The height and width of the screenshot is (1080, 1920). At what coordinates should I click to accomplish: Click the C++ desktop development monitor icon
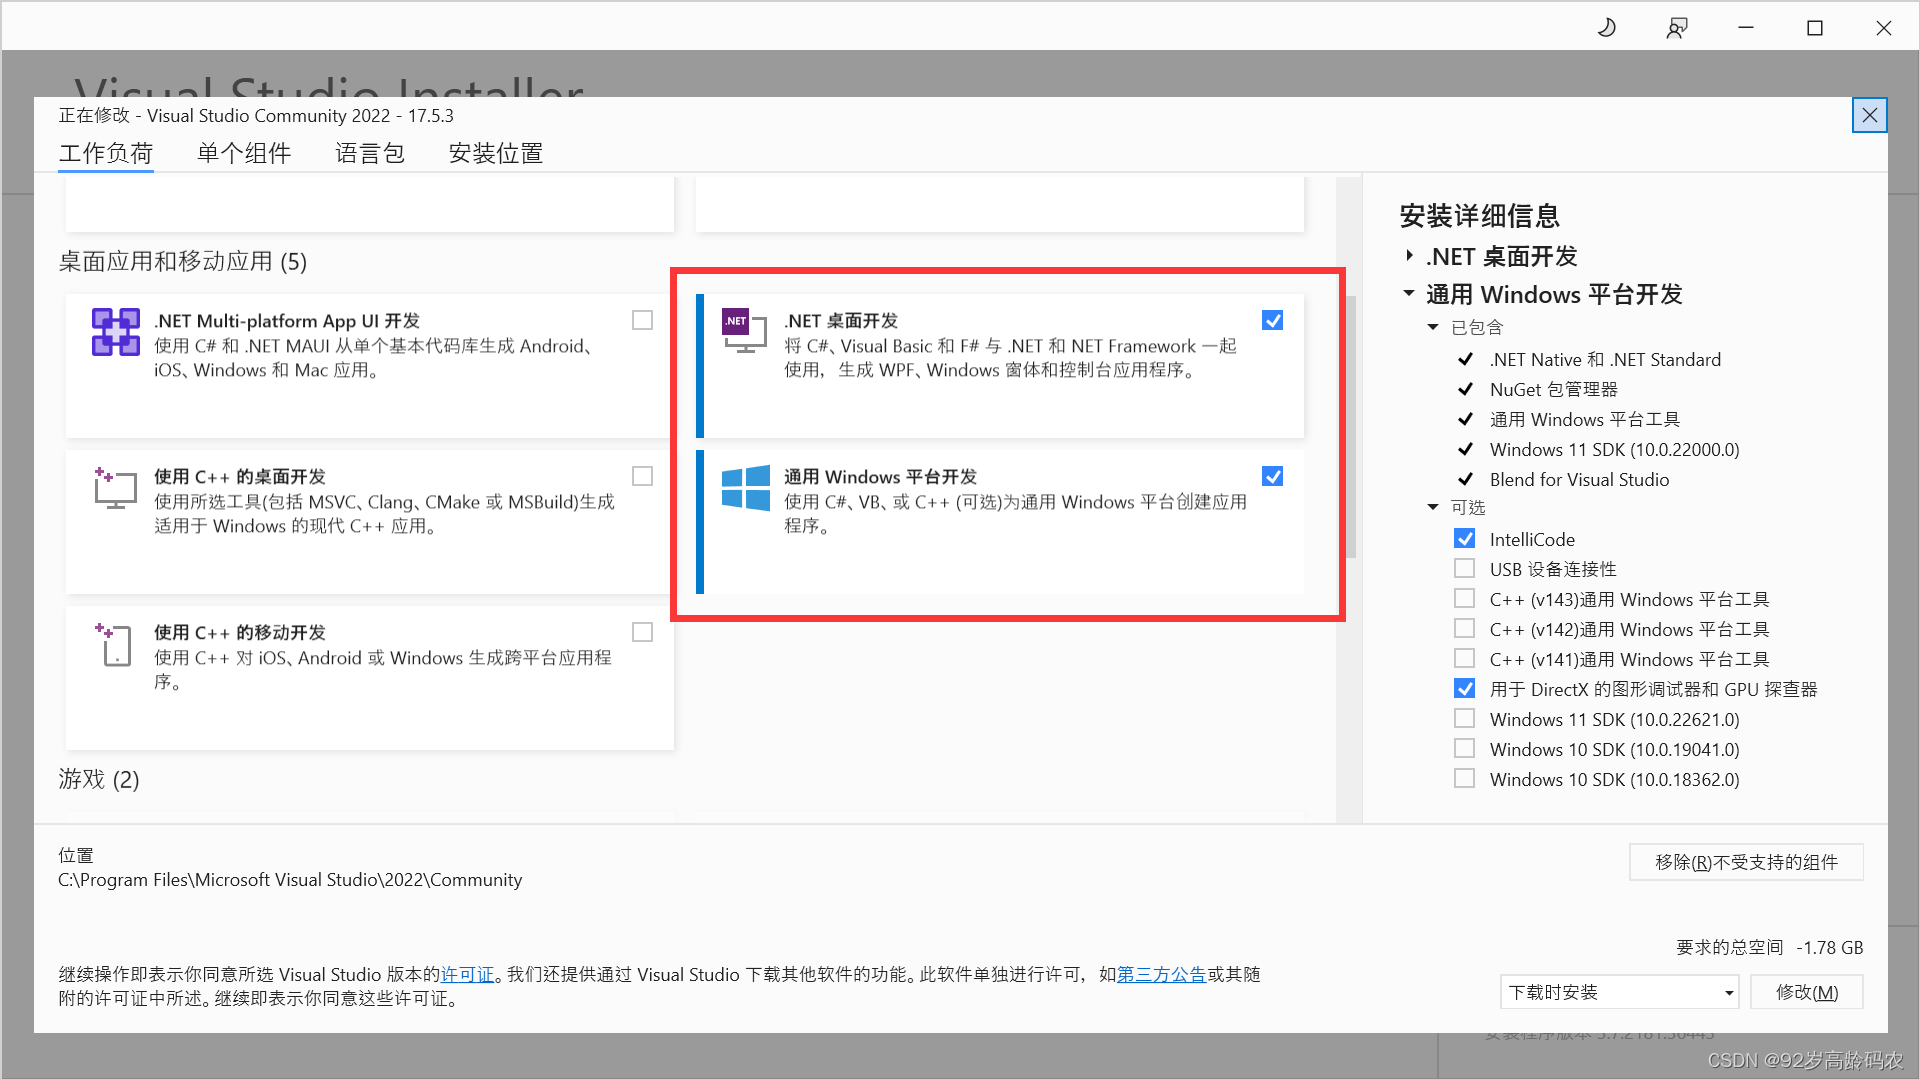116,488
